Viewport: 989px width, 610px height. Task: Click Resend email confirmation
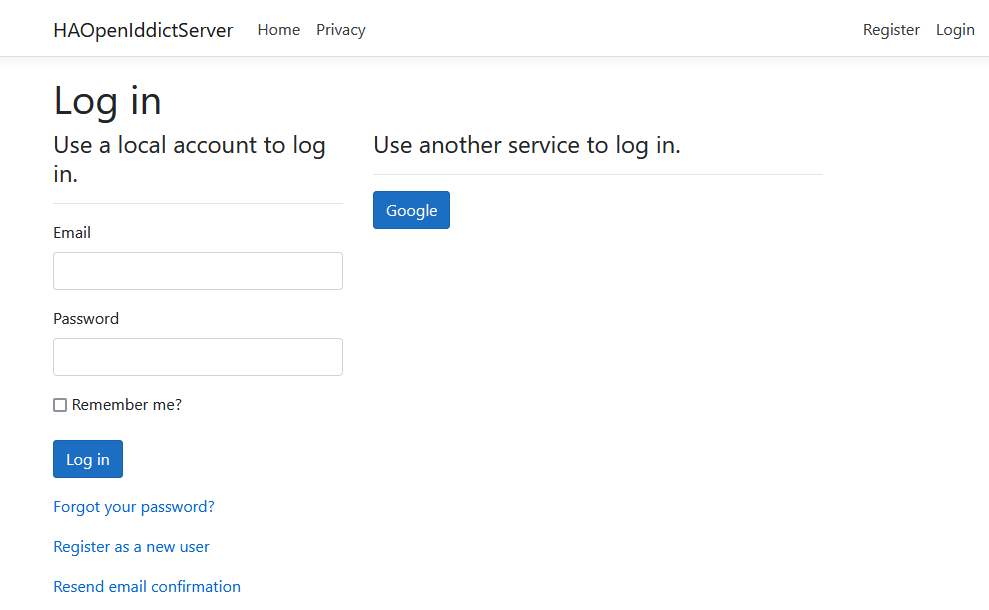pyautogui.click(x=147, y=585)
